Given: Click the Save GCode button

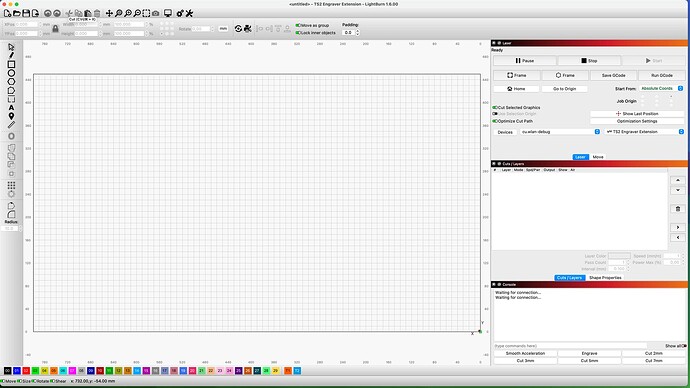Looking at the screenshot, I should (x=613, y=75).
